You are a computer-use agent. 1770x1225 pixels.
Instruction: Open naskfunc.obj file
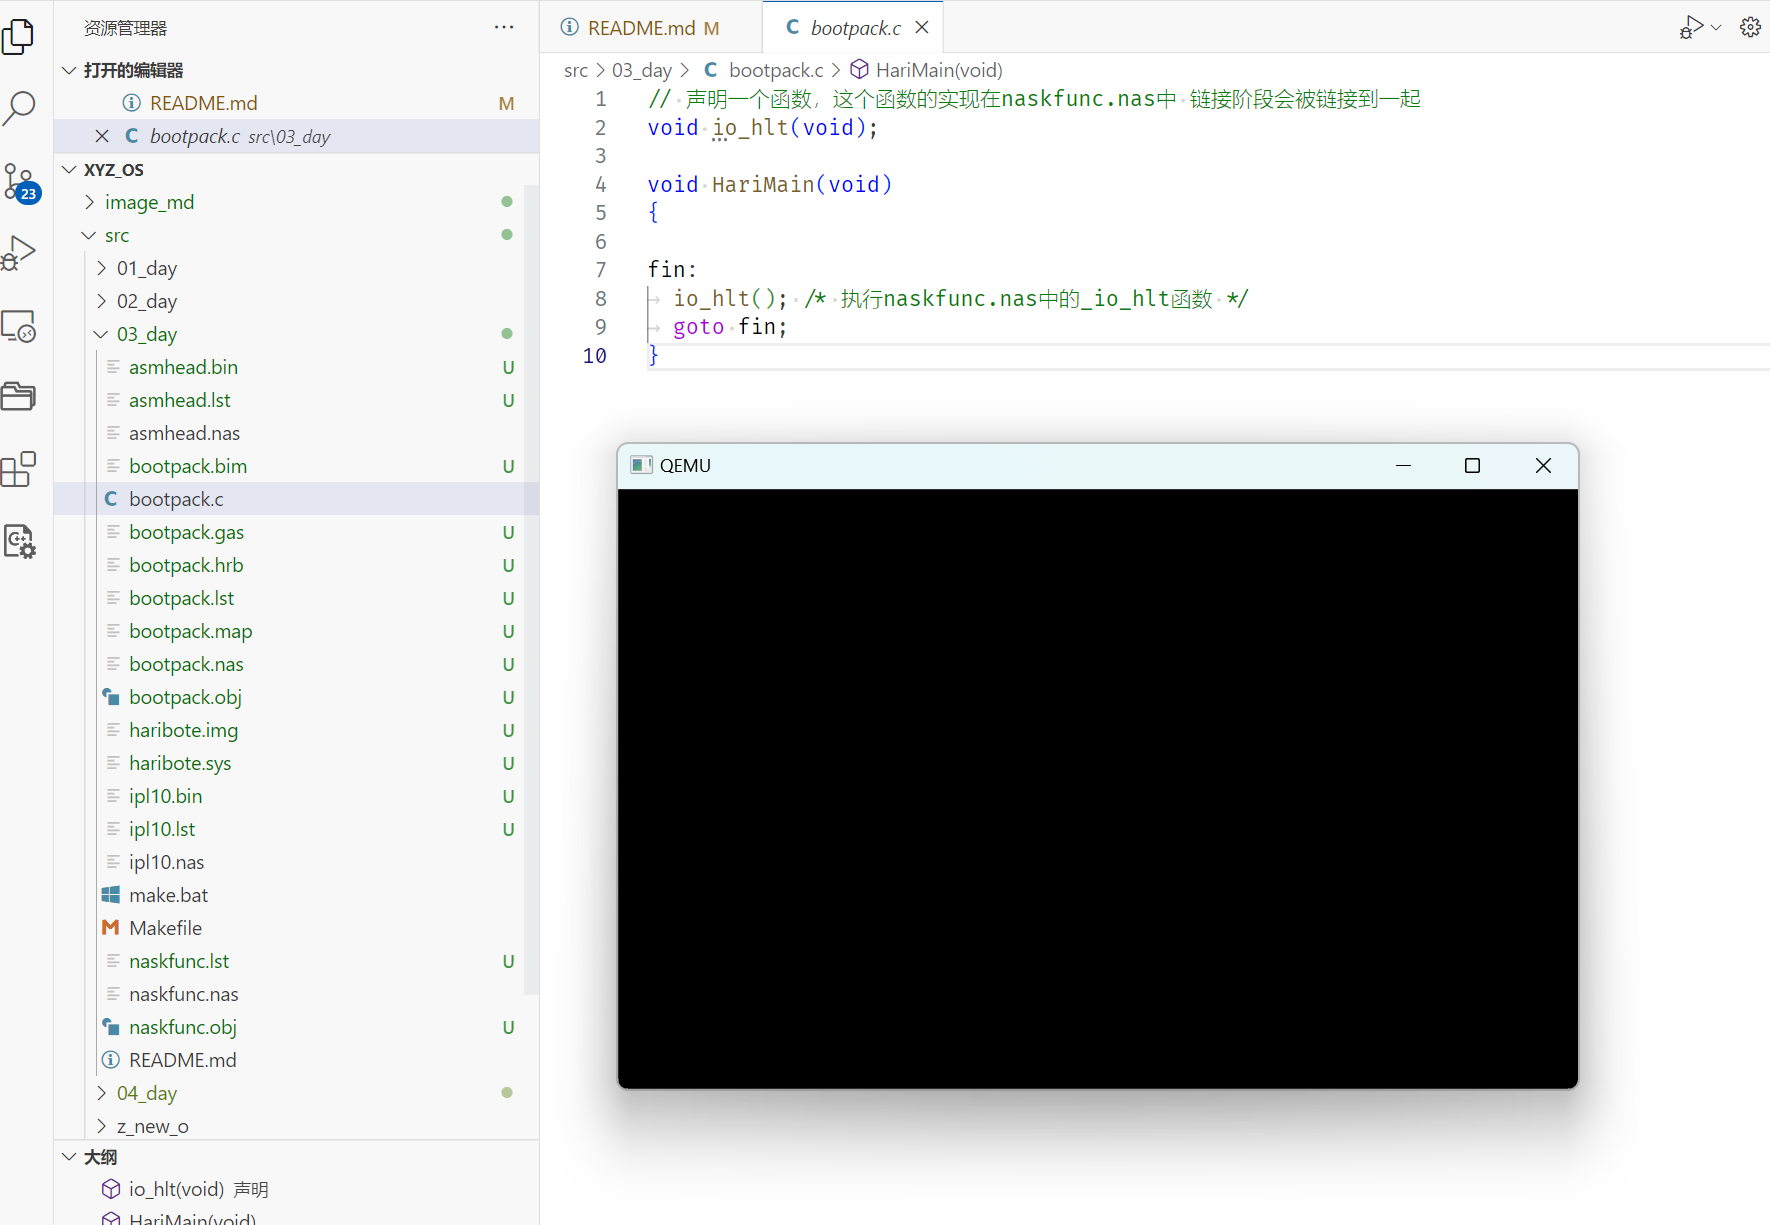[182, 1027]
